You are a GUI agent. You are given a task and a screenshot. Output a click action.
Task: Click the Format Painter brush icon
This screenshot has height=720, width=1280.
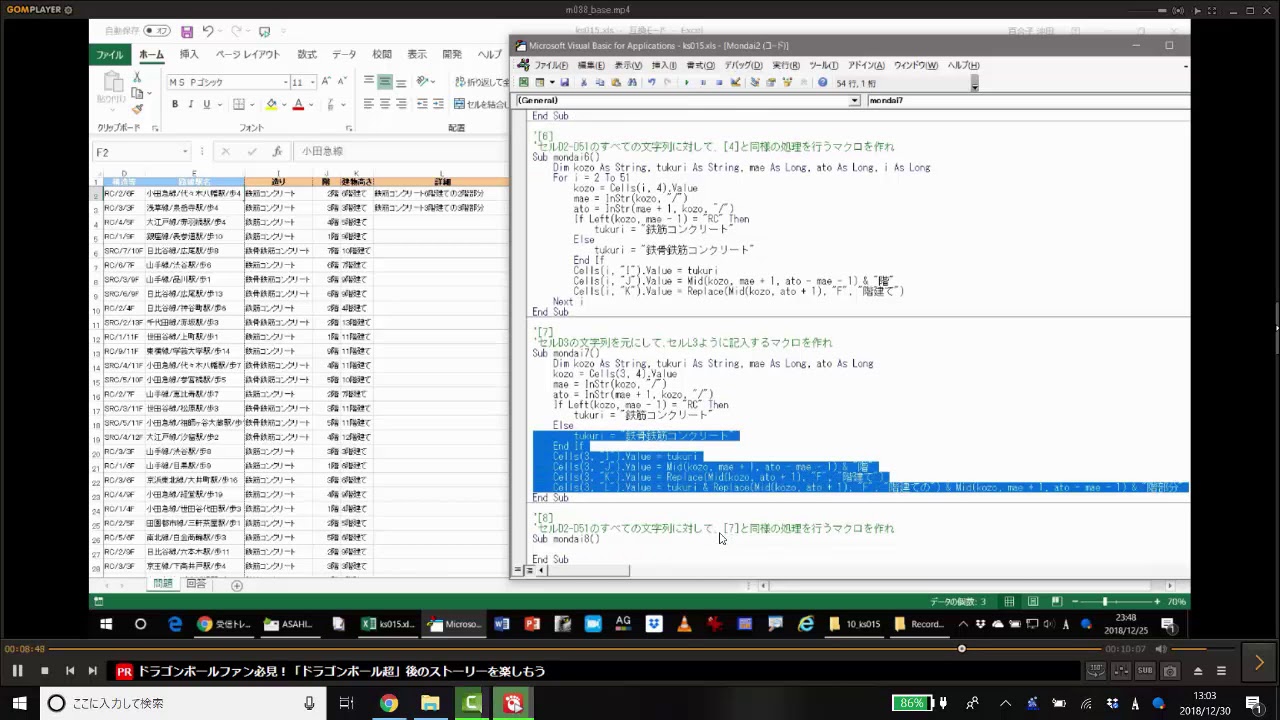137,109
